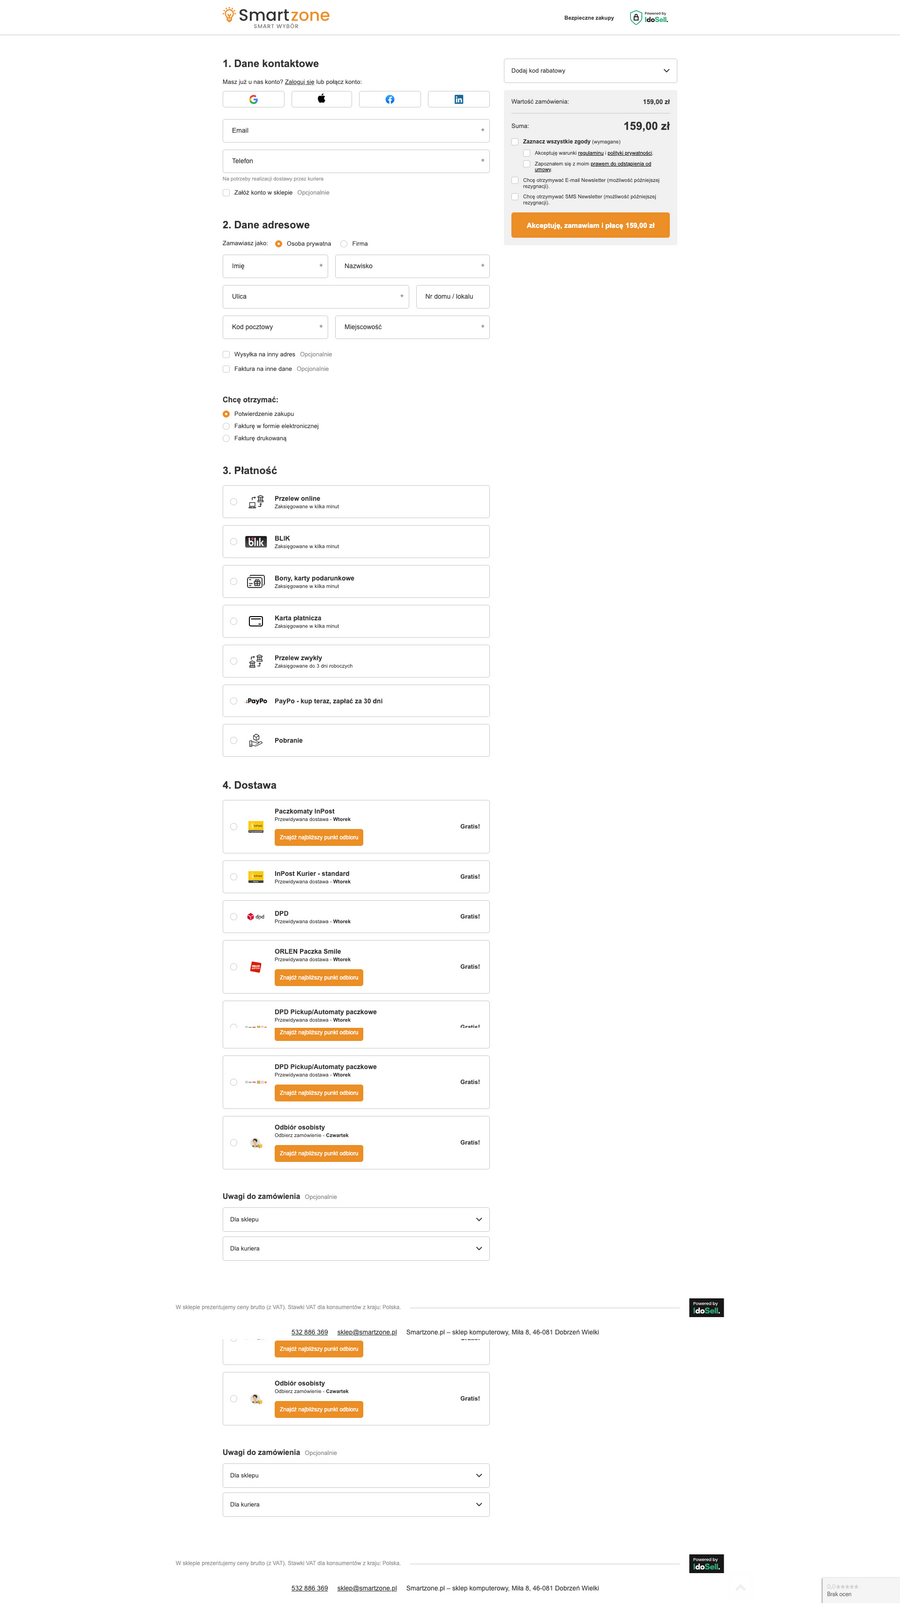Sign in with the Facebook icon
The height and width of the screenshot is (1605, 900).
[390, 99]
